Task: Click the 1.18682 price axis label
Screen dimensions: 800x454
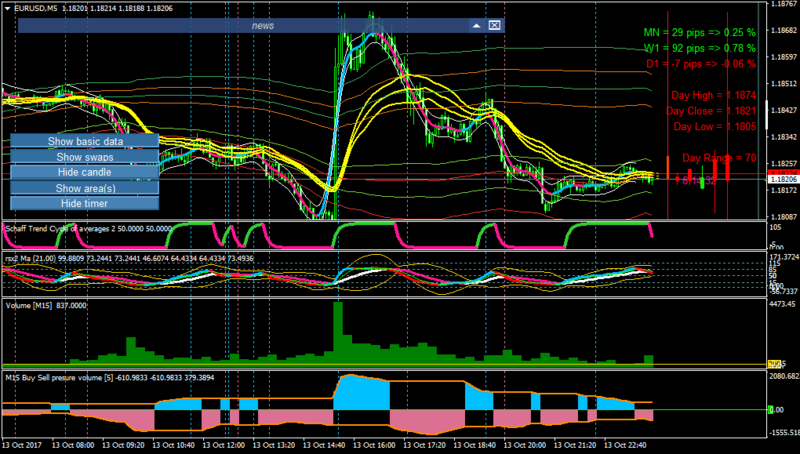Action: click(x=784, y=31)
